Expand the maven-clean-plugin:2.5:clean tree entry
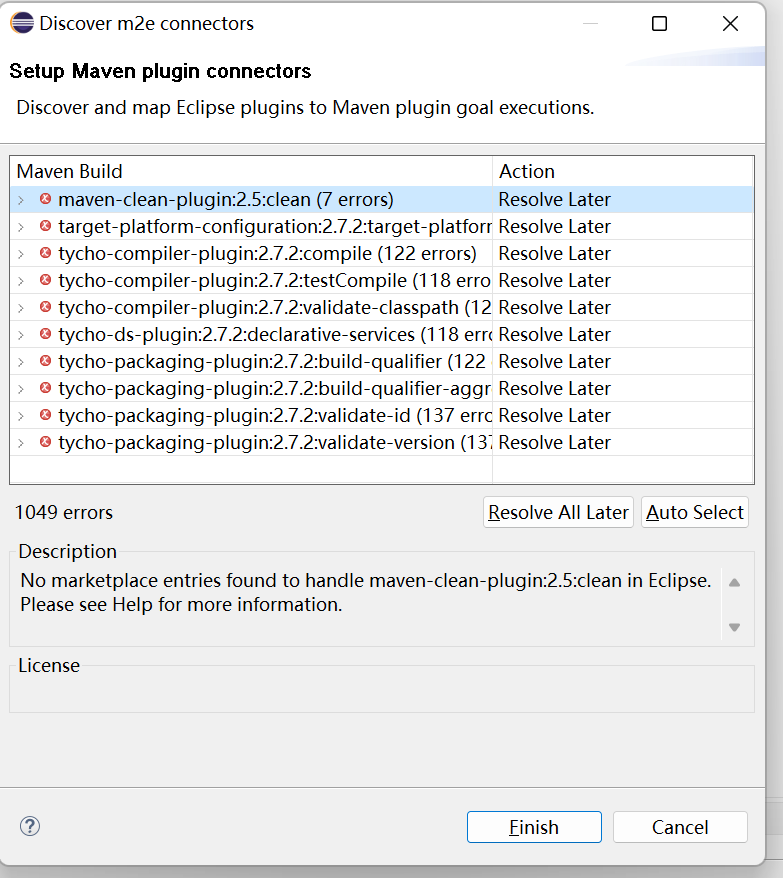 tap(22, 199)
